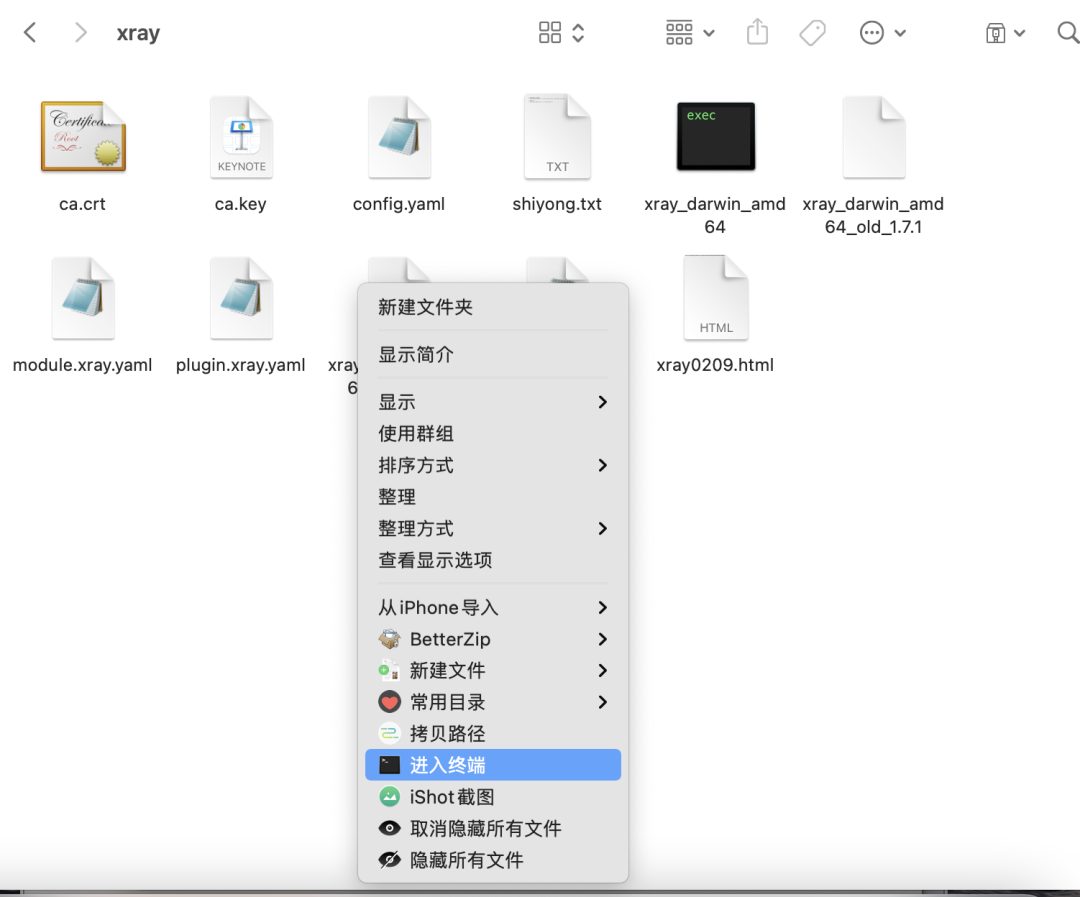The image size is (1080, 897).
Task: Click the eject disk icon
Action: 997,32
